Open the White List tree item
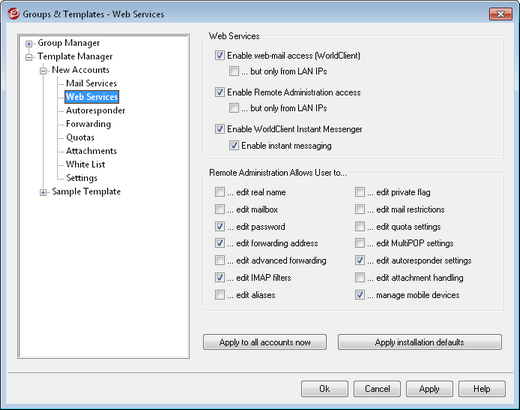 pos(85,164)
